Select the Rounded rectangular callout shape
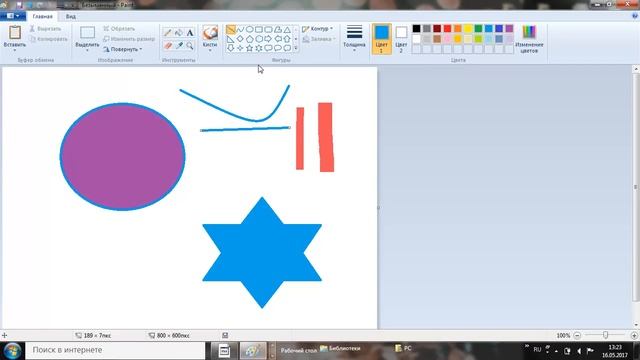 tap(268, 48)
